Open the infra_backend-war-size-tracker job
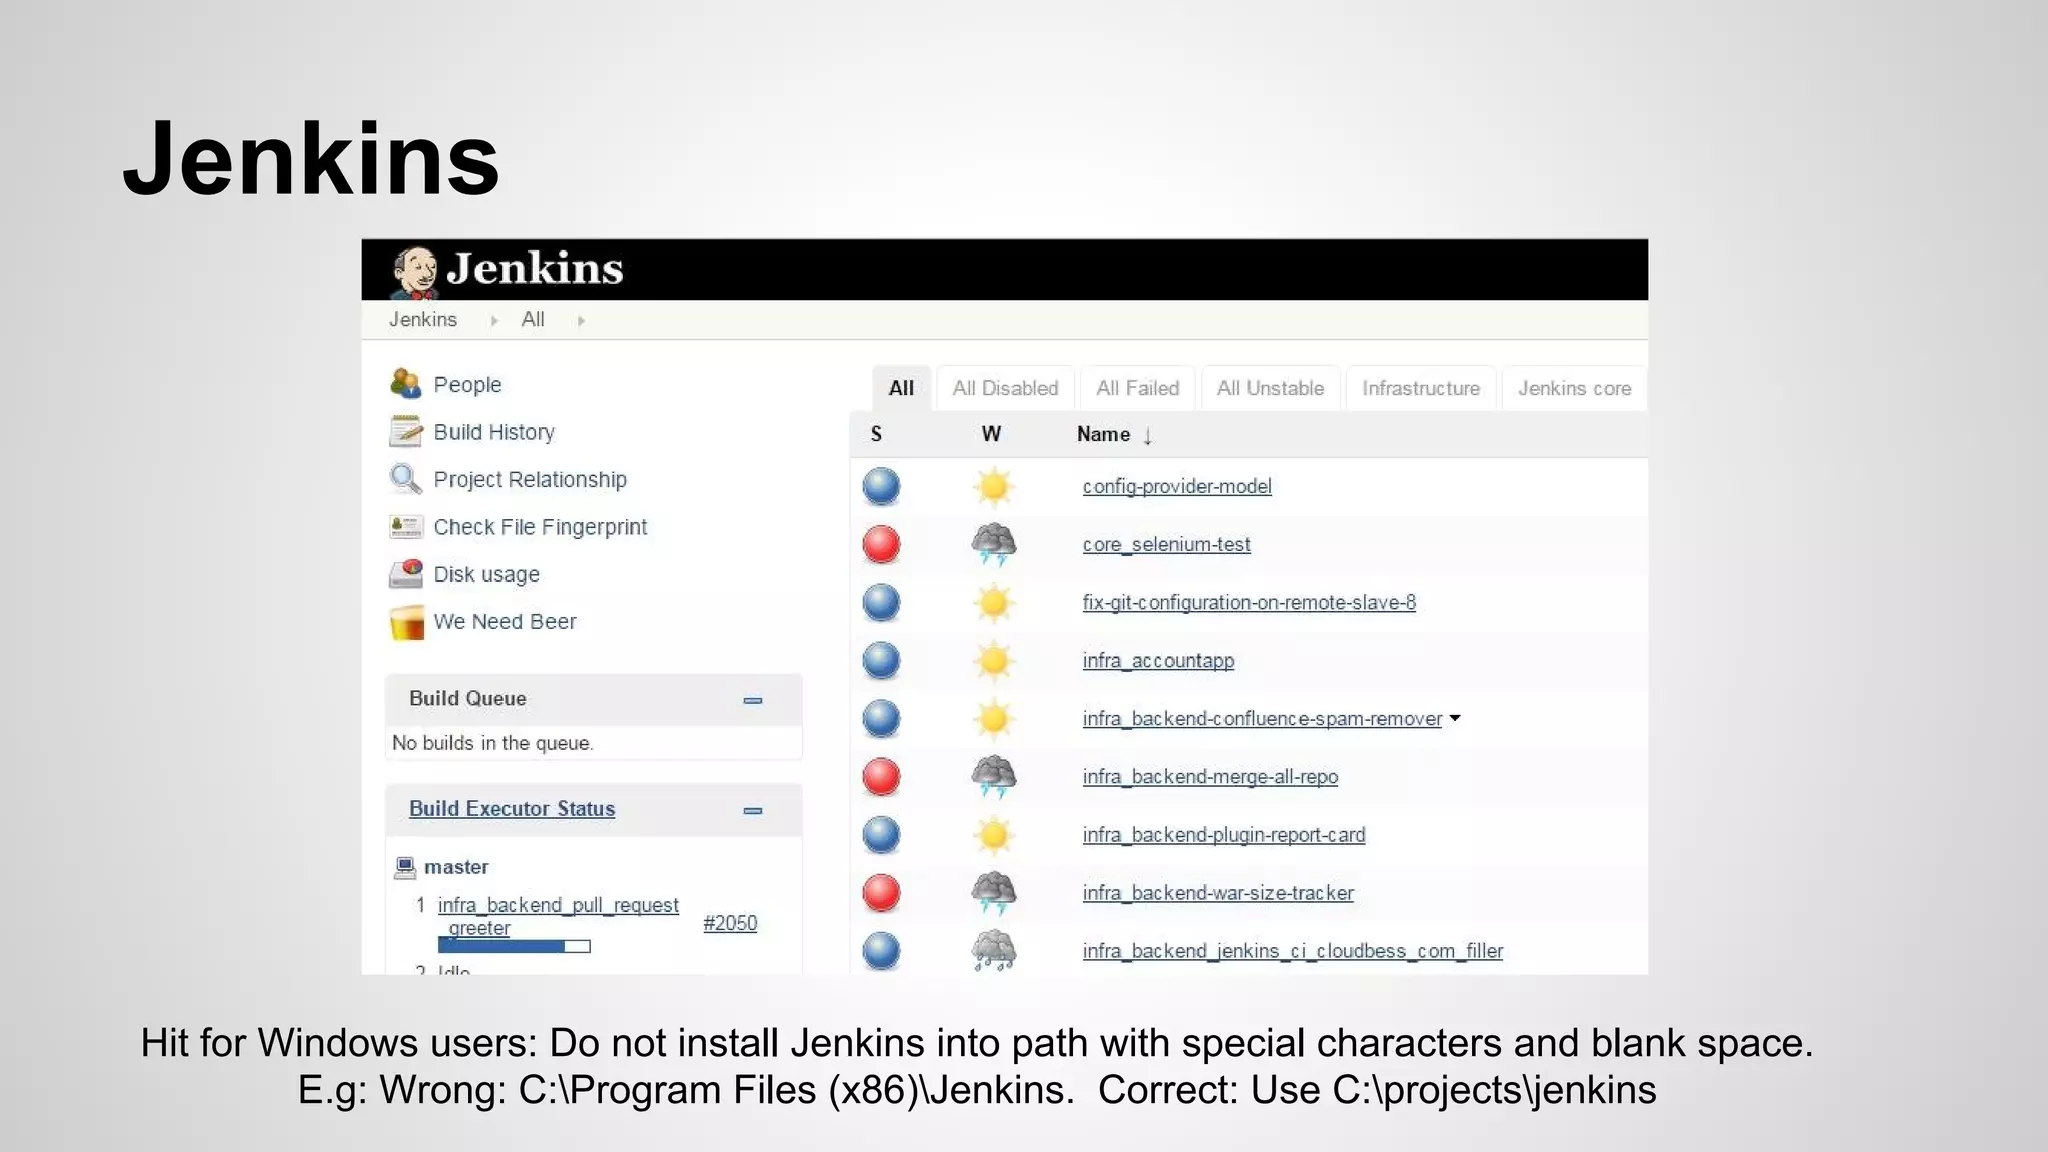The width and height of the screenshot is (2048, 1152). pyautogui.click(x=1218, y=893)
